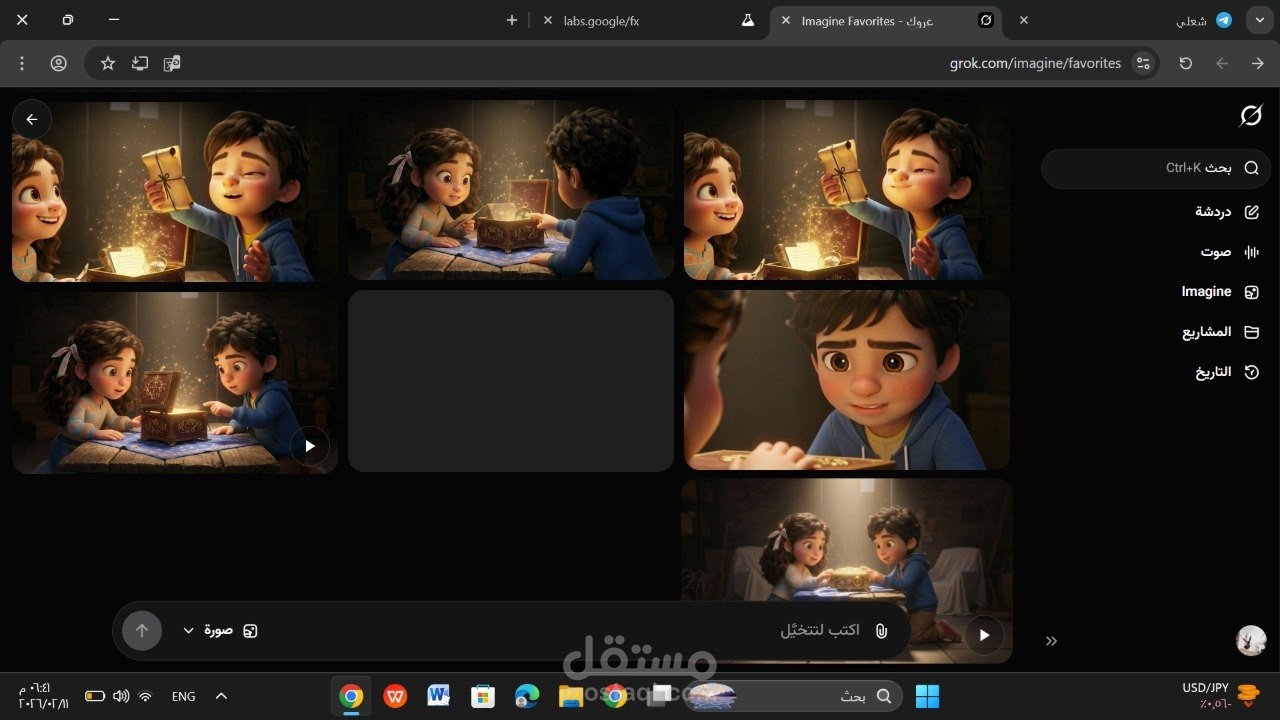This screenshot has width=1280, height=720.
Task: Open Word from the taskbar
Action: point(439,696)
